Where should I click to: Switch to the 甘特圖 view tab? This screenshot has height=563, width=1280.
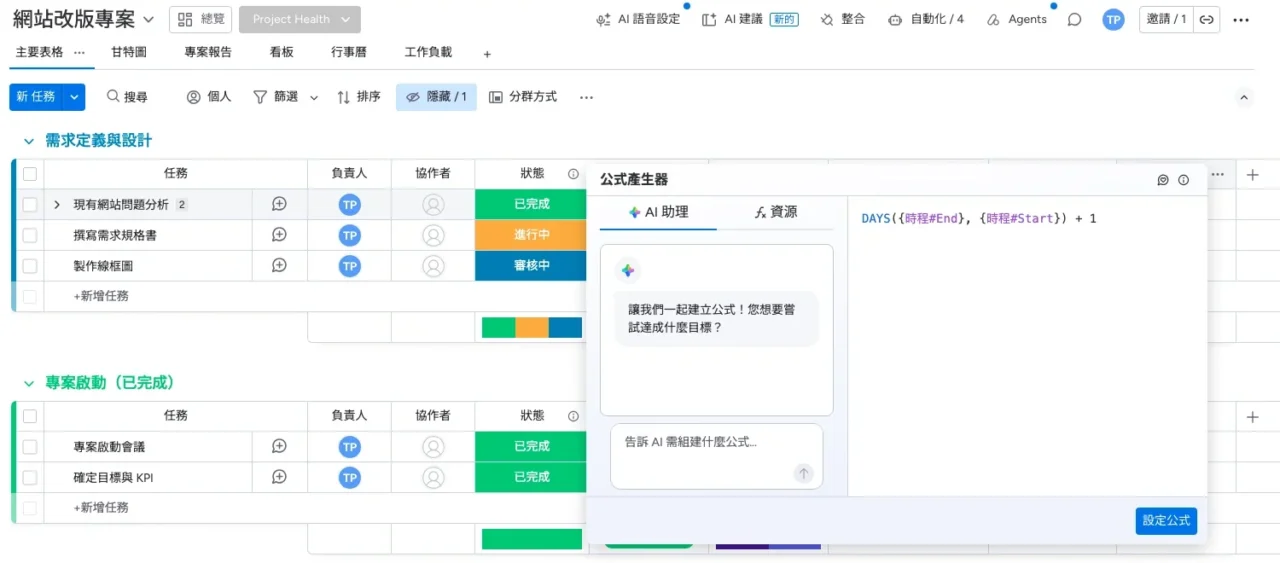coord(129,53)
